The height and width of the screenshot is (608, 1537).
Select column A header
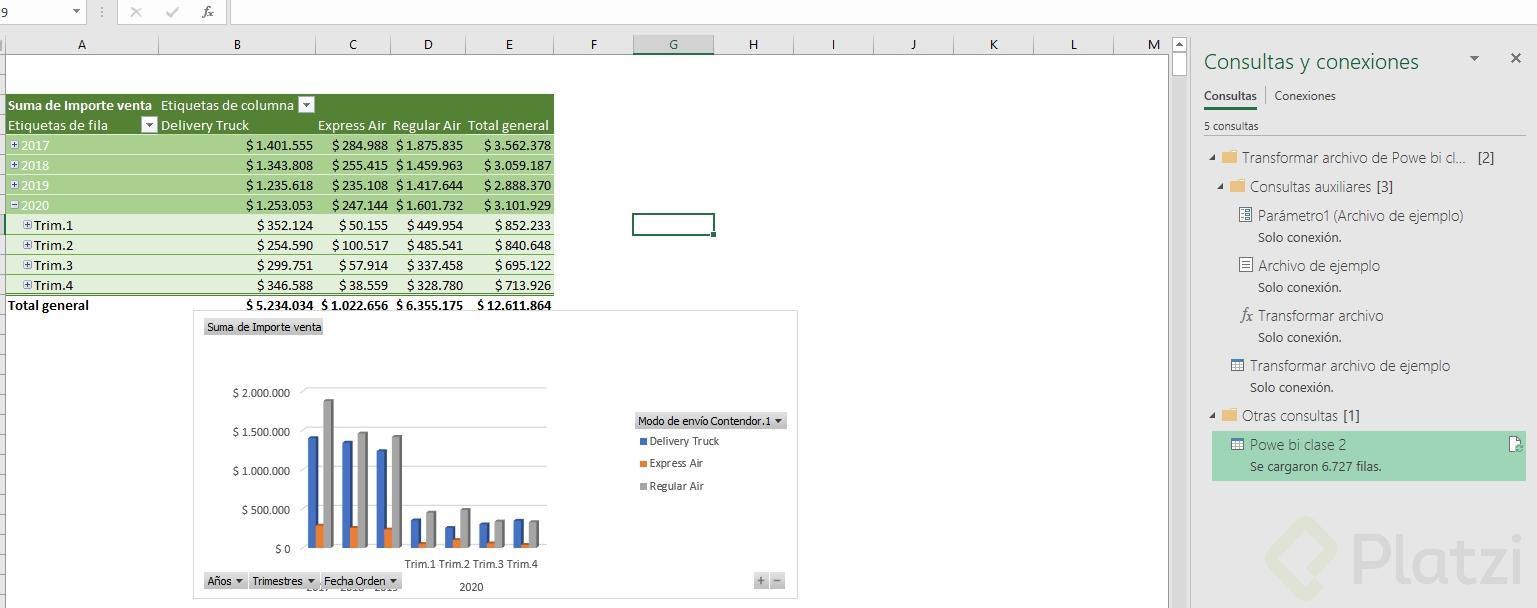[x=81, y=44]
